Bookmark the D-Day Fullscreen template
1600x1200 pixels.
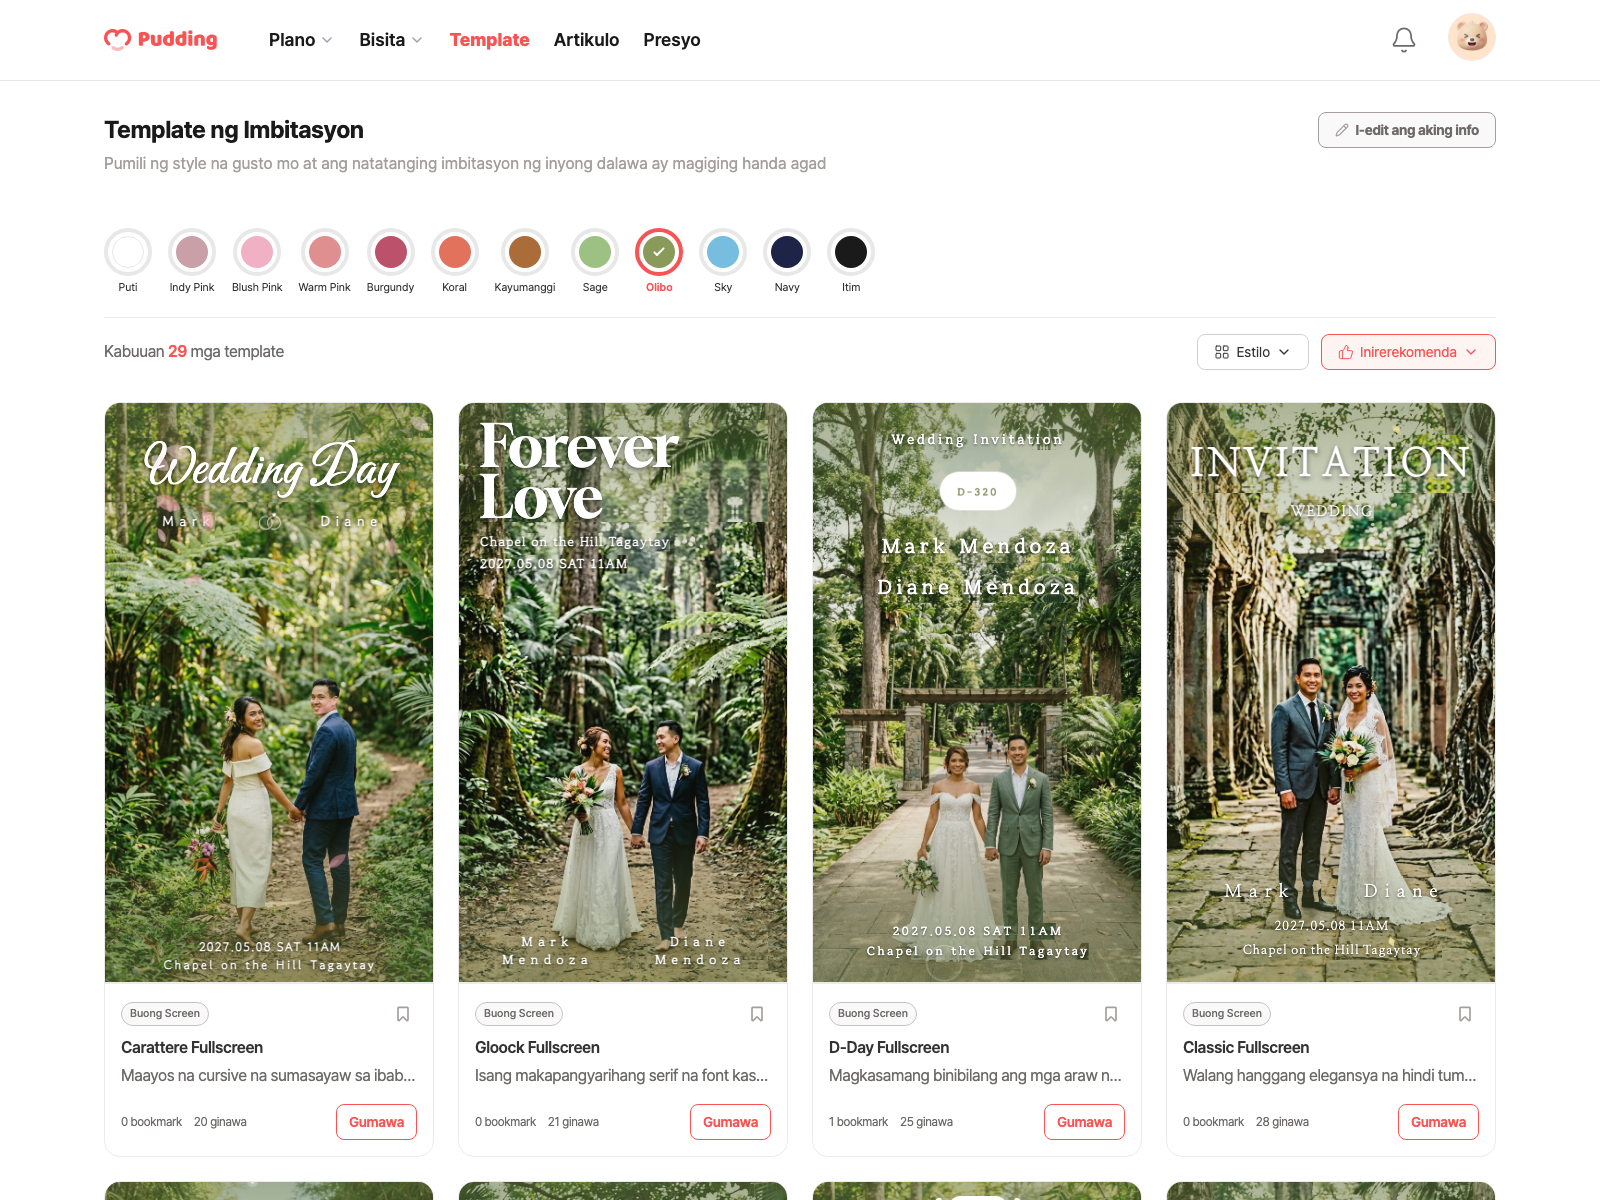click(x=1111, y=1014)
